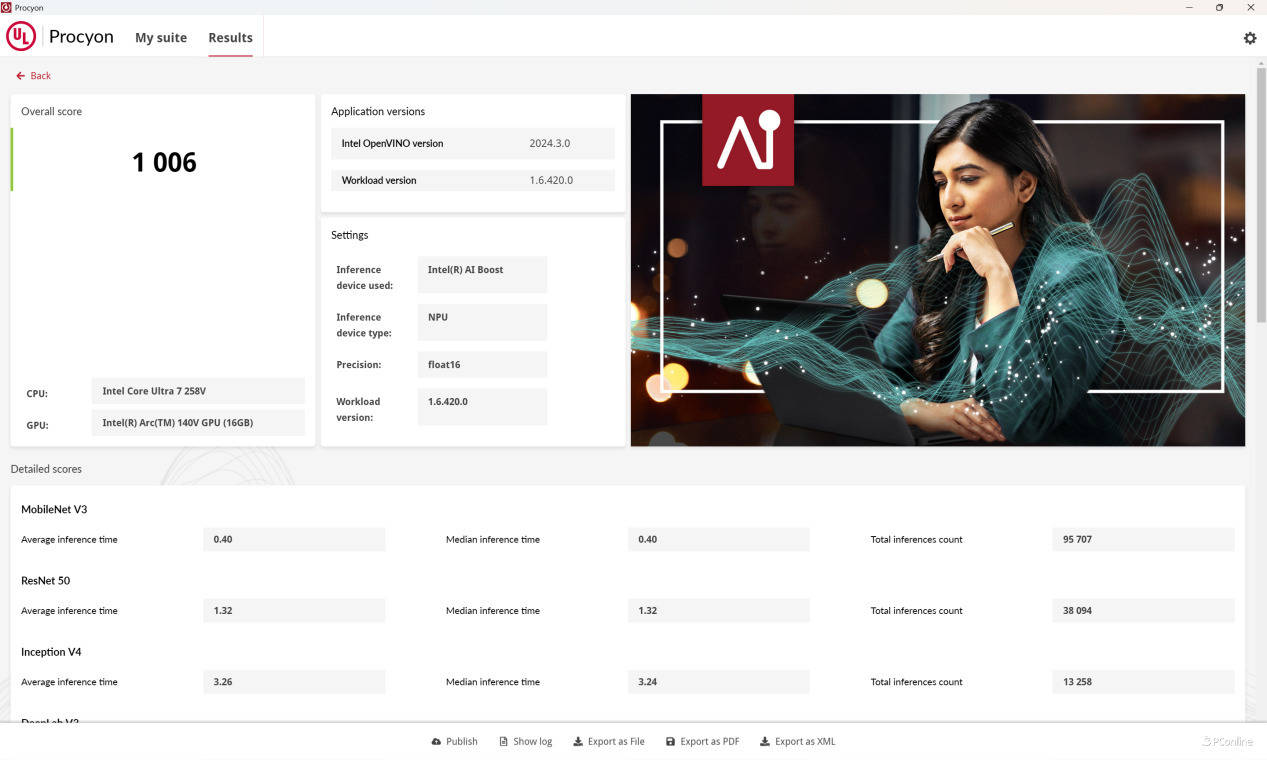The height and width of the screenshot is (760, 1267).
Task: Select the Results tab
Action: click(x=230, y=38)
